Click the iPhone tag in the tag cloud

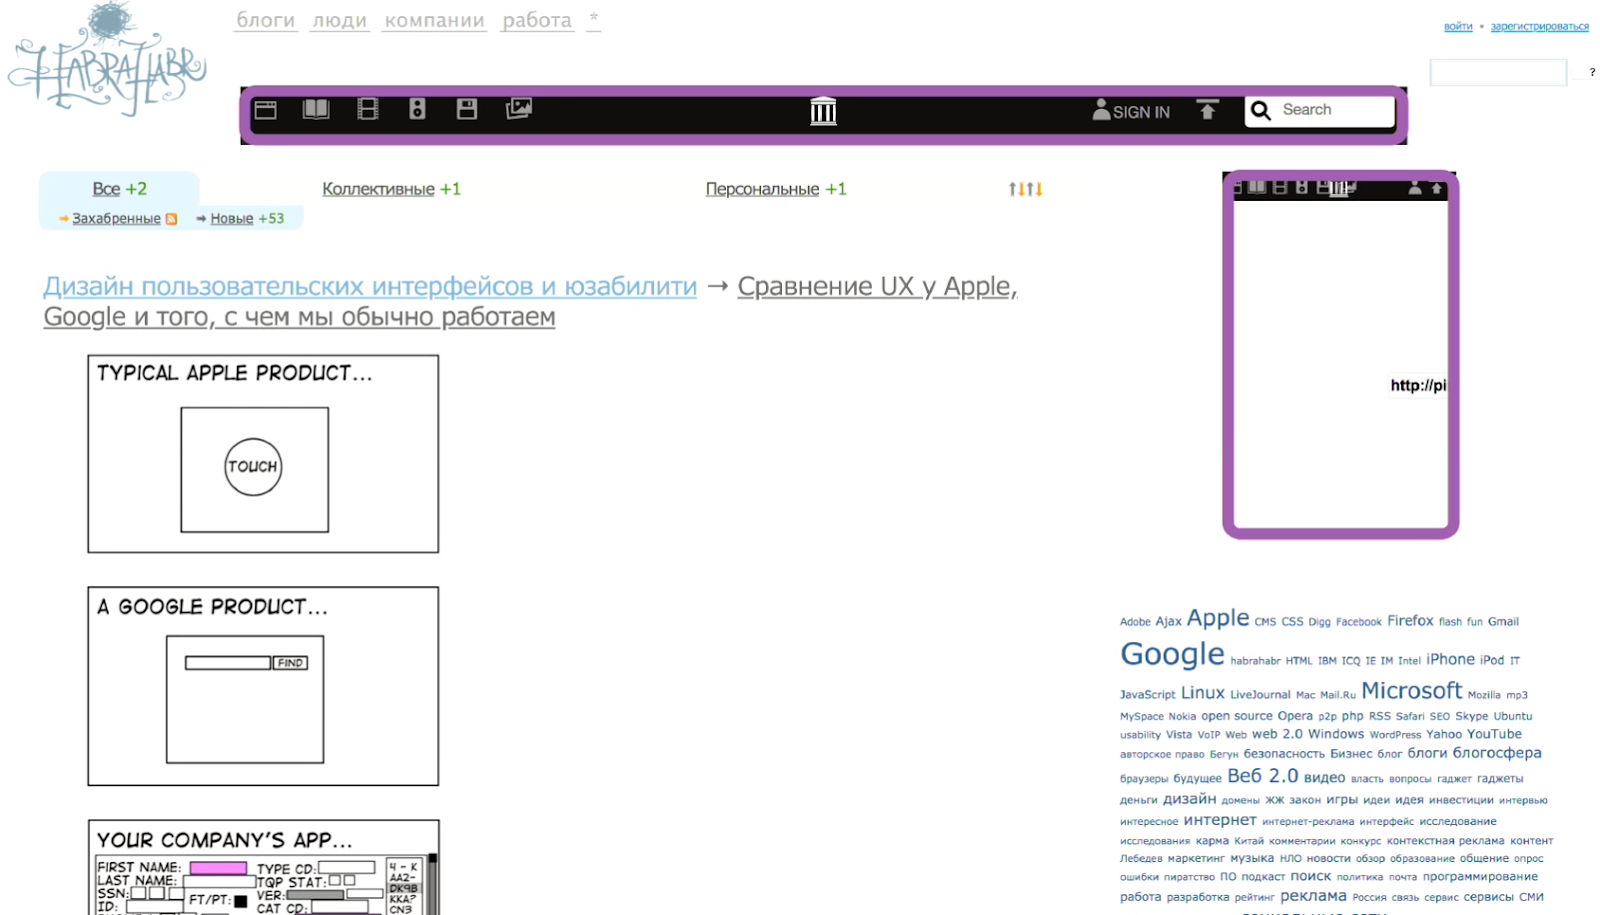coord(1451,660)
